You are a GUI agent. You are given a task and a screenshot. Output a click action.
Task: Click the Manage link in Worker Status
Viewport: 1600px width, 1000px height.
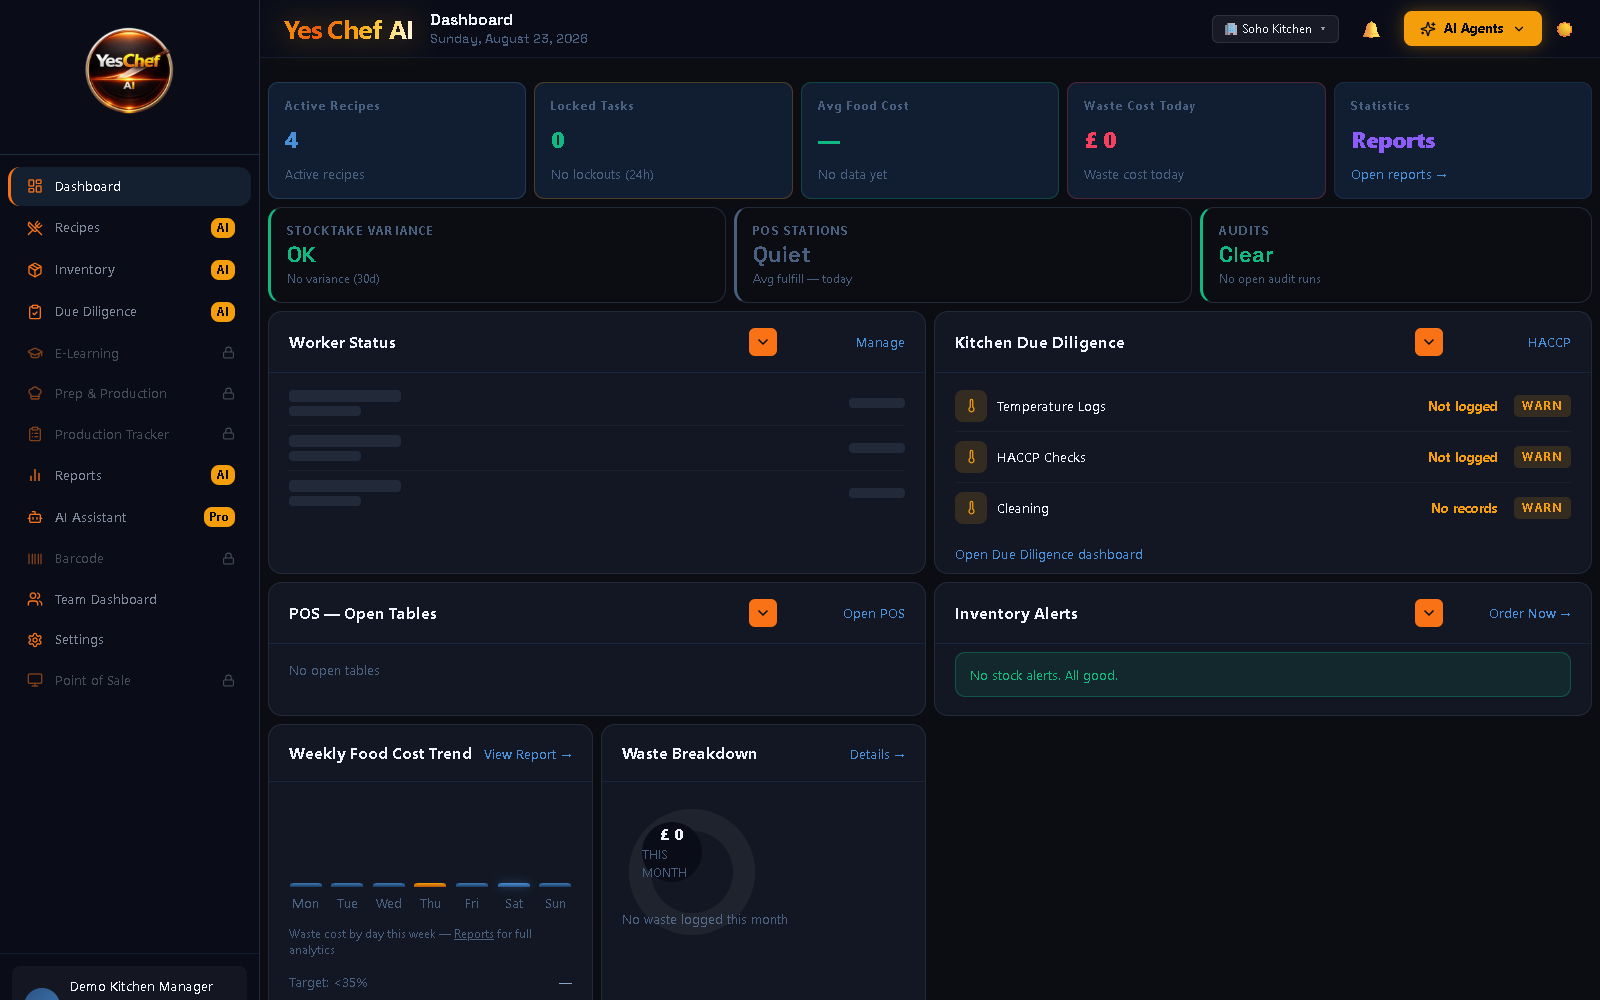pyautogui.click(x=880, y=343)
